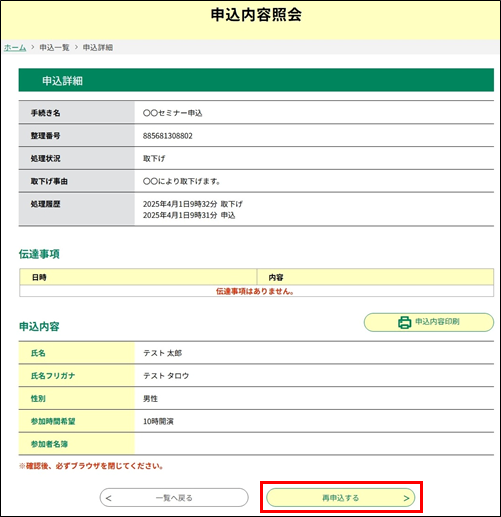Select 申込一覧 in the breadcrumb

click(54, 48)
